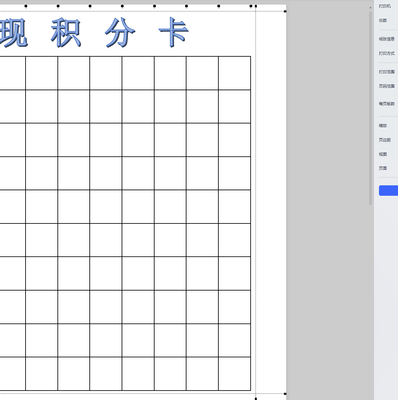This screenshot has height=400, width=398.
Task: Select the 视图 view setting label
Action: tap(383, 154)
